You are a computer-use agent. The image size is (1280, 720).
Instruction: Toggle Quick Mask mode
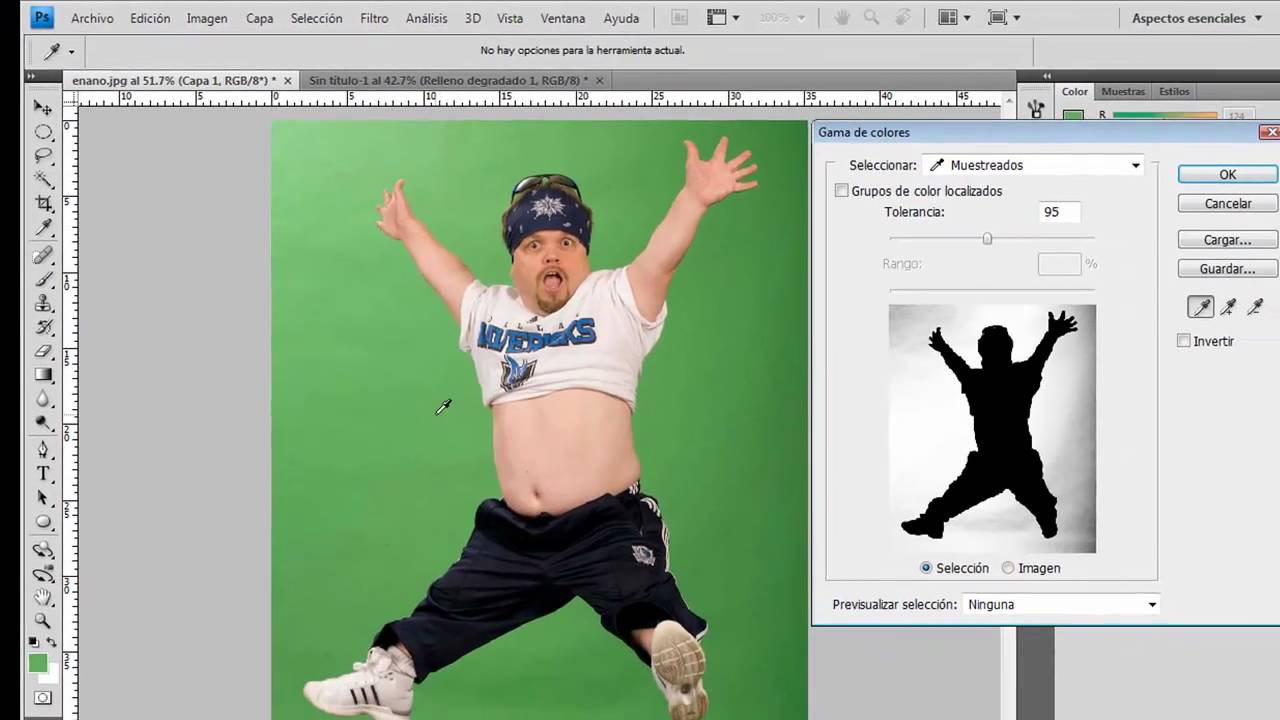click(43, 698)
